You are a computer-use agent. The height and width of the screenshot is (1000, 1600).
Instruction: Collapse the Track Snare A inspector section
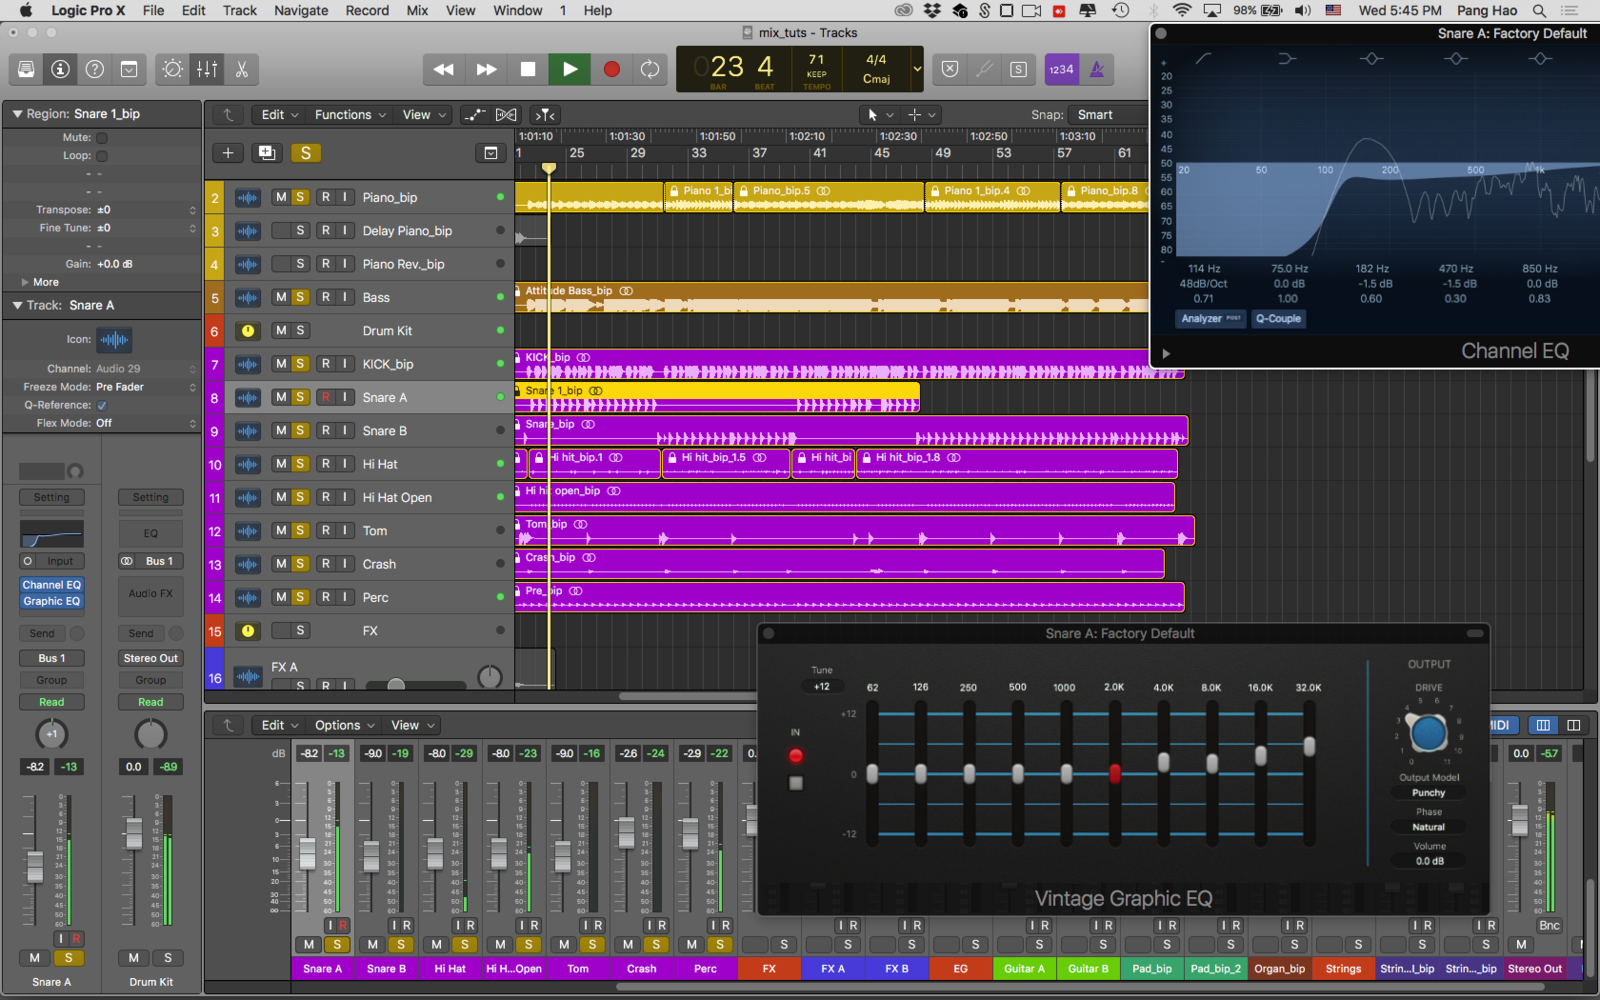pyautogui.click(x=17, y=305)
